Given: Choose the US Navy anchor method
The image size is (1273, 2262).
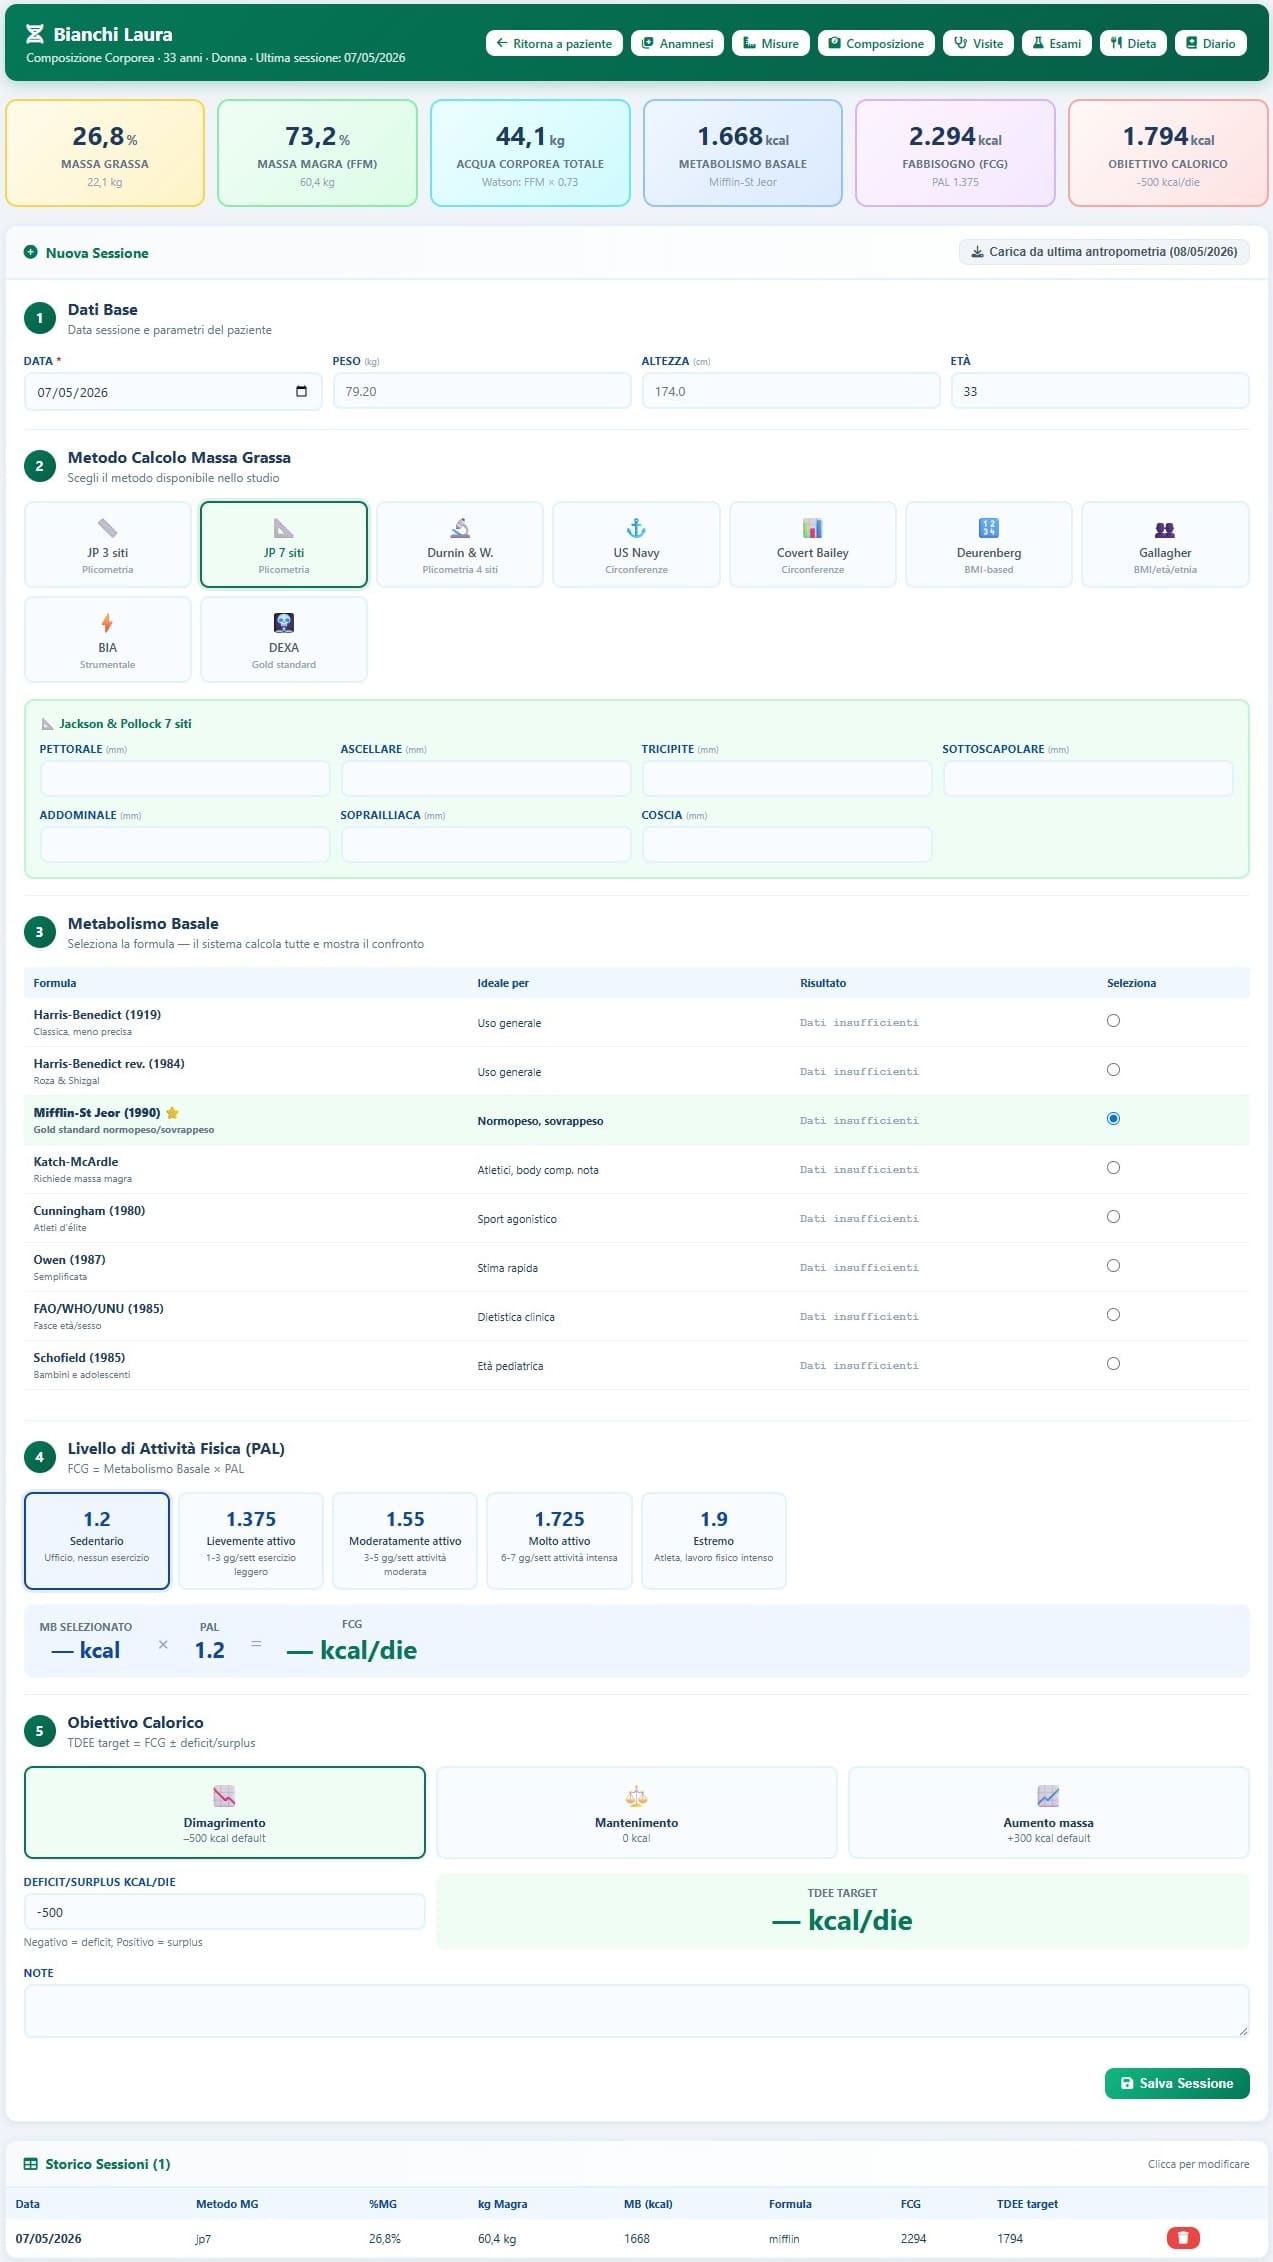Looking at the screenshot, I should (x=636, y=544).
